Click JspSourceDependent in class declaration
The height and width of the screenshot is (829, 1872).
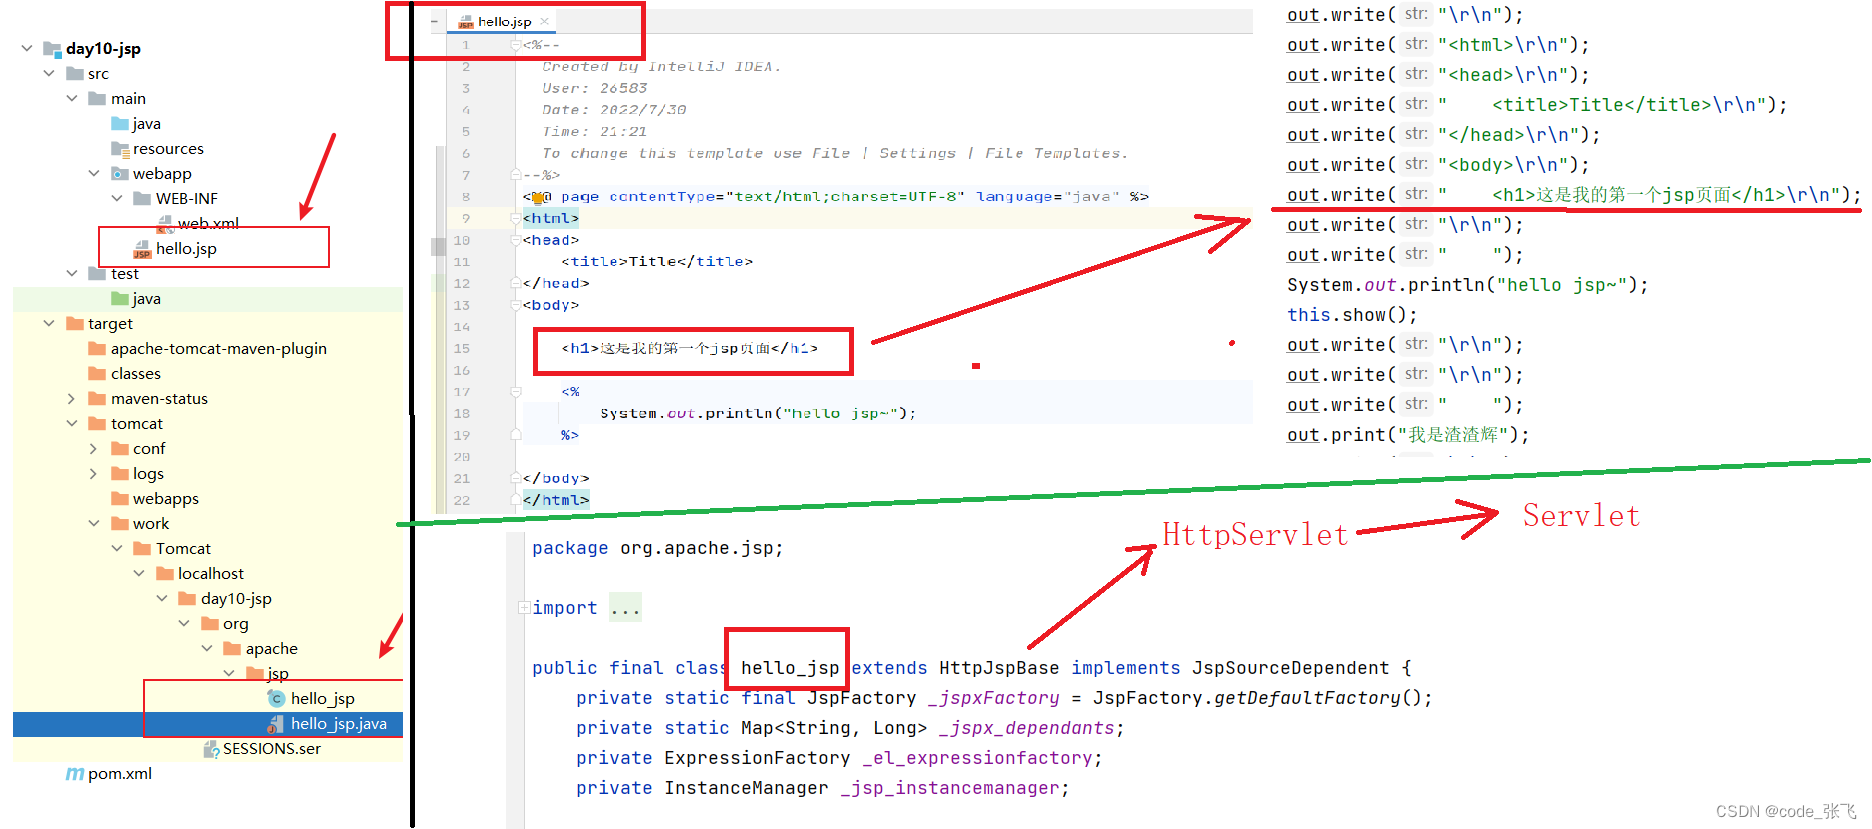[1290, 668]
